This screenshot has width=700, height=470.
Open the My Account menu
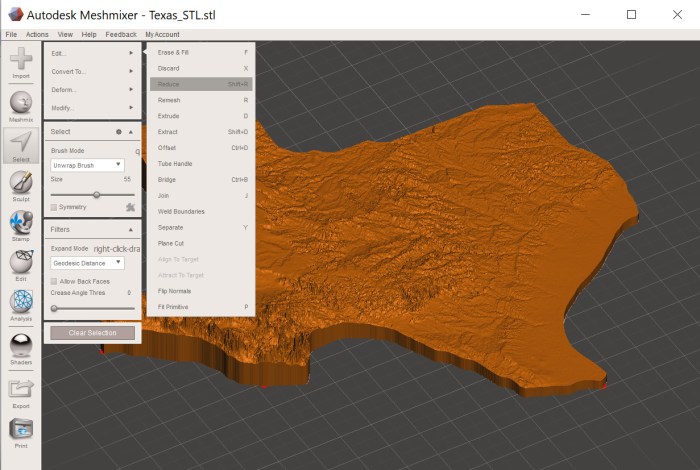pos(162,34)
